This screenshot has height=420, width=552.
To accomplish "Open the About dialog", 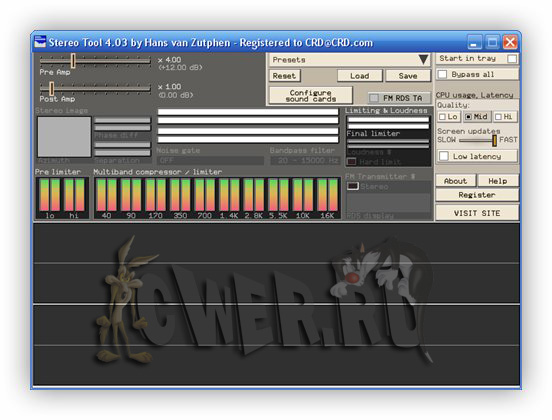I will (456, 181).
